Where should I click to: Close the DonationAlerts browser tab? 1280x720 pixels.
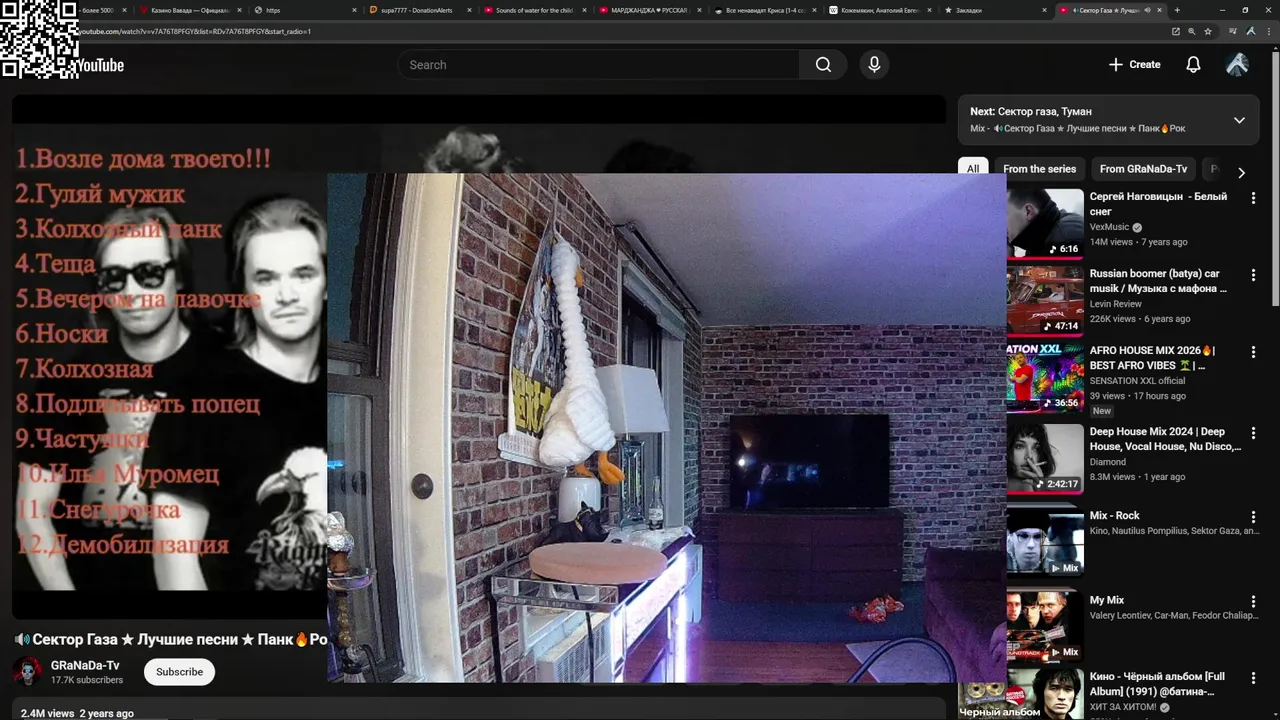pos(469,10)
